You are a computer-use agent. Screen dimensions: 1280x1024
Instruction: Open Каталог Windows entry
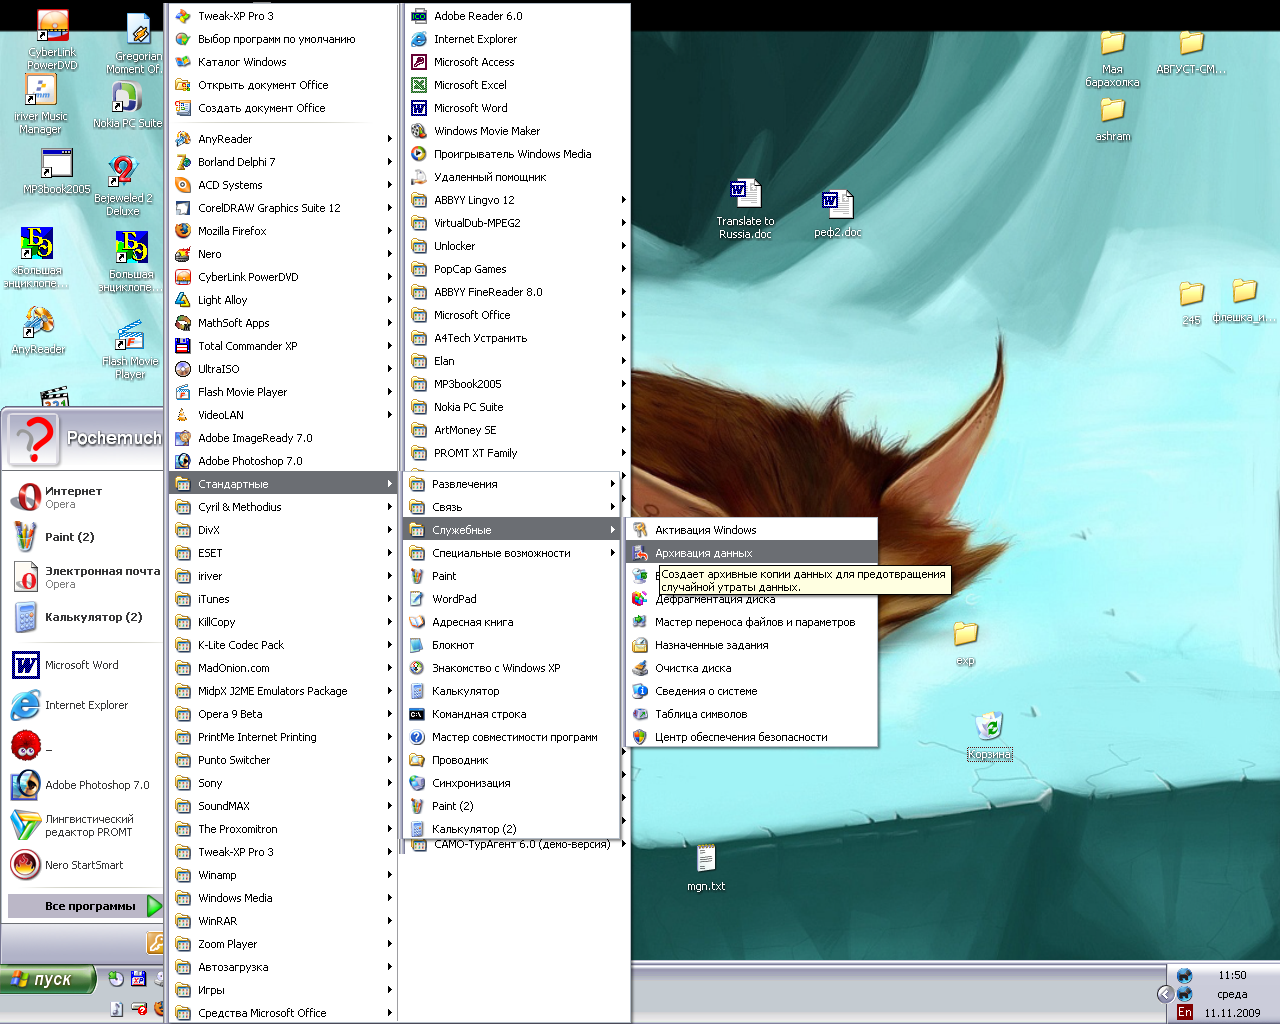(x=283, y=62)
